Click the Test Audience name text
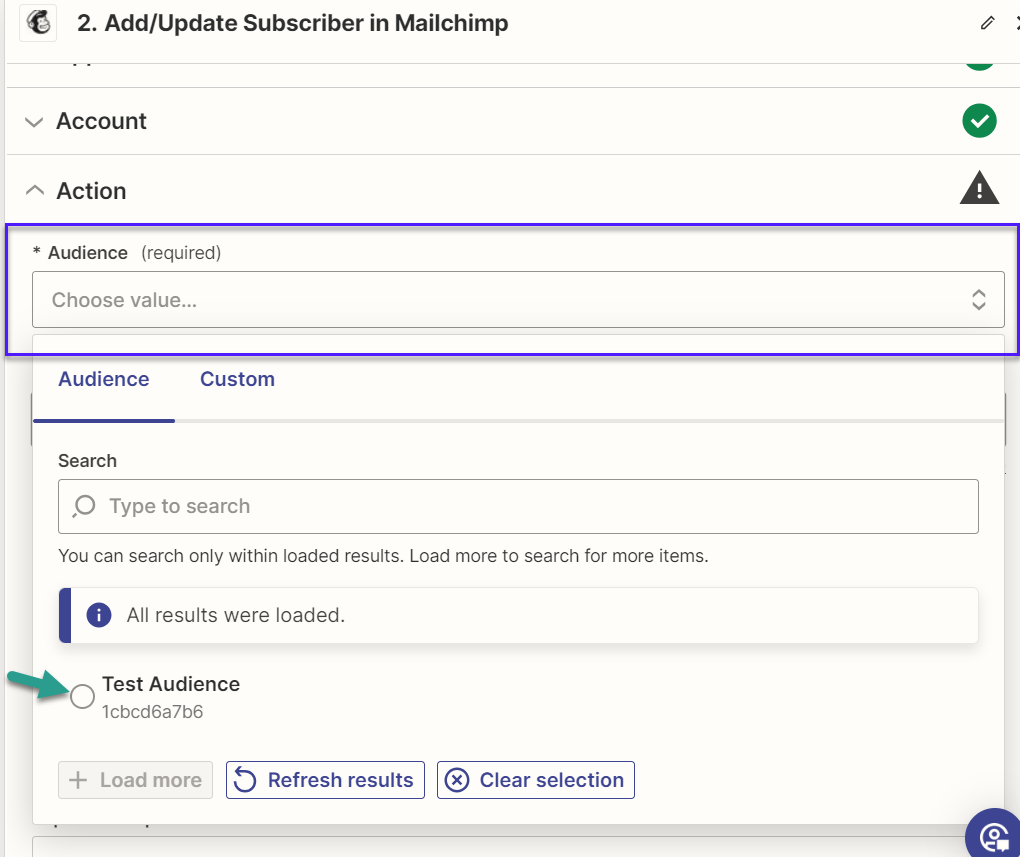The image size is (1020, 857). [x=171, y=684]
